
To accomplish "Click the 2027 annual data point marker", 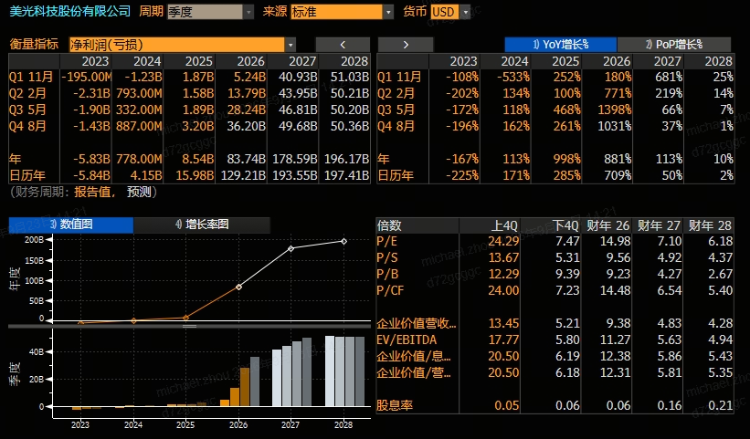I will (x=291, y=249).
